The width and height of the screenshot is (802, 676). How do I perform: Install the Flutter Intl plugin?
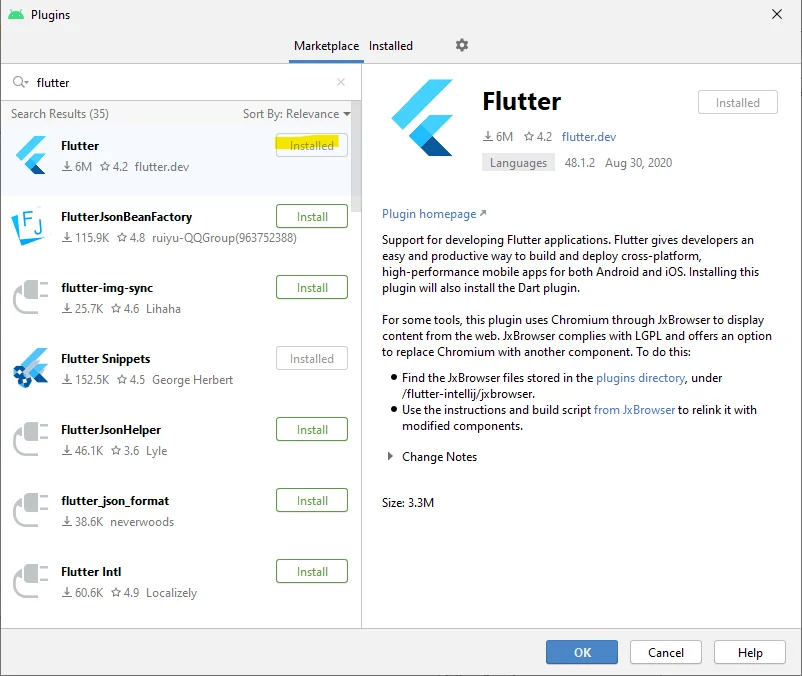[x=312, y=571]
